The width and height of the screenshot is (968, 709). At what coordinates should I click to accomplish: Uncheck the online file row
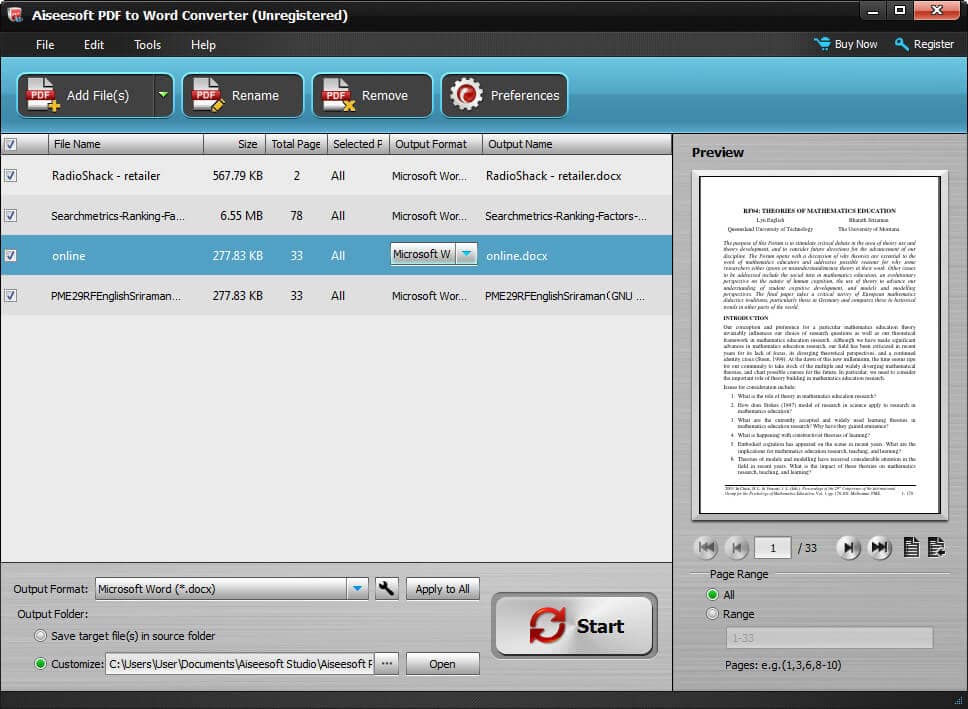[x=11, y=256]
